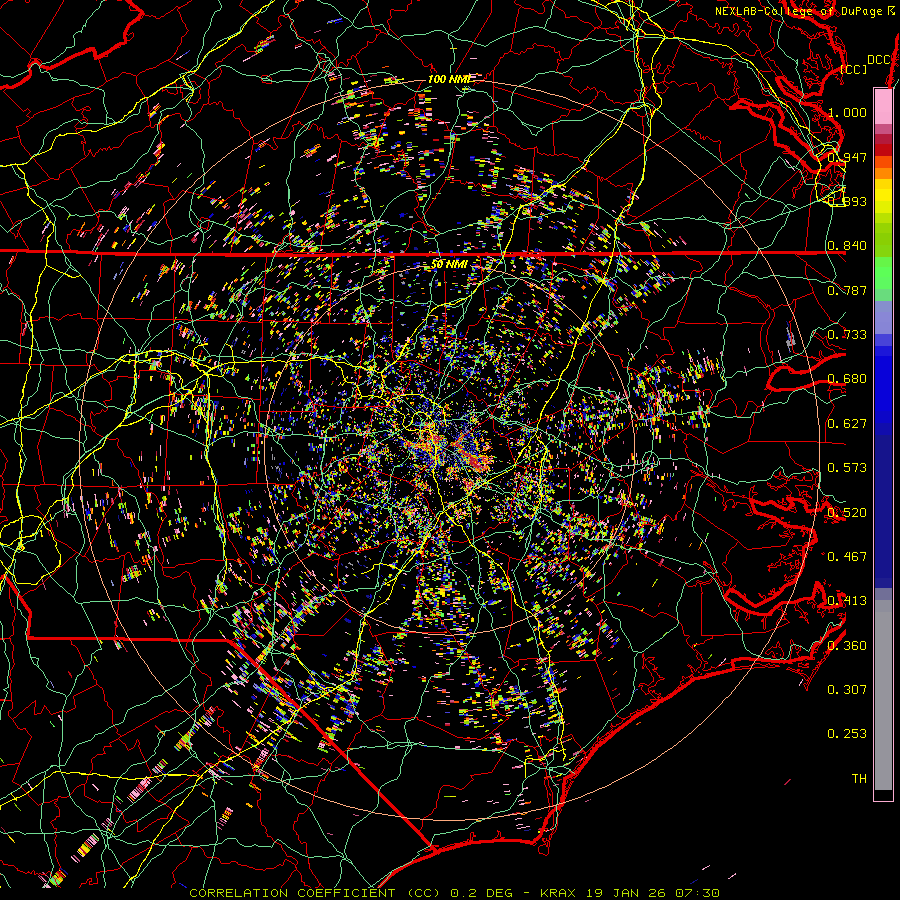Click the 0.947 legend value
The image size is (900, 900).
pyautogui.click(x=847, y=157)
